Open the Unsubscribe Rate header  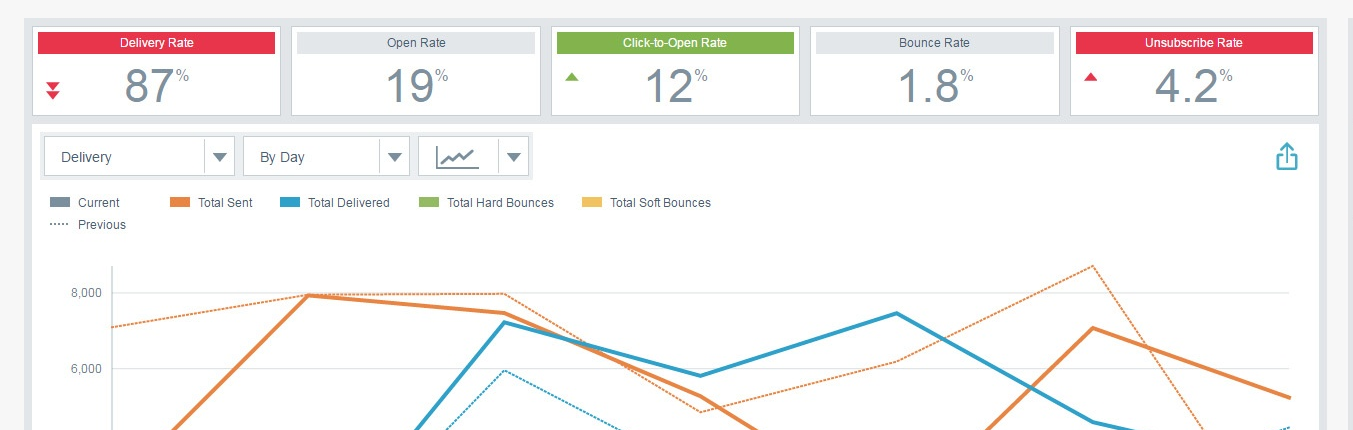1193,43
